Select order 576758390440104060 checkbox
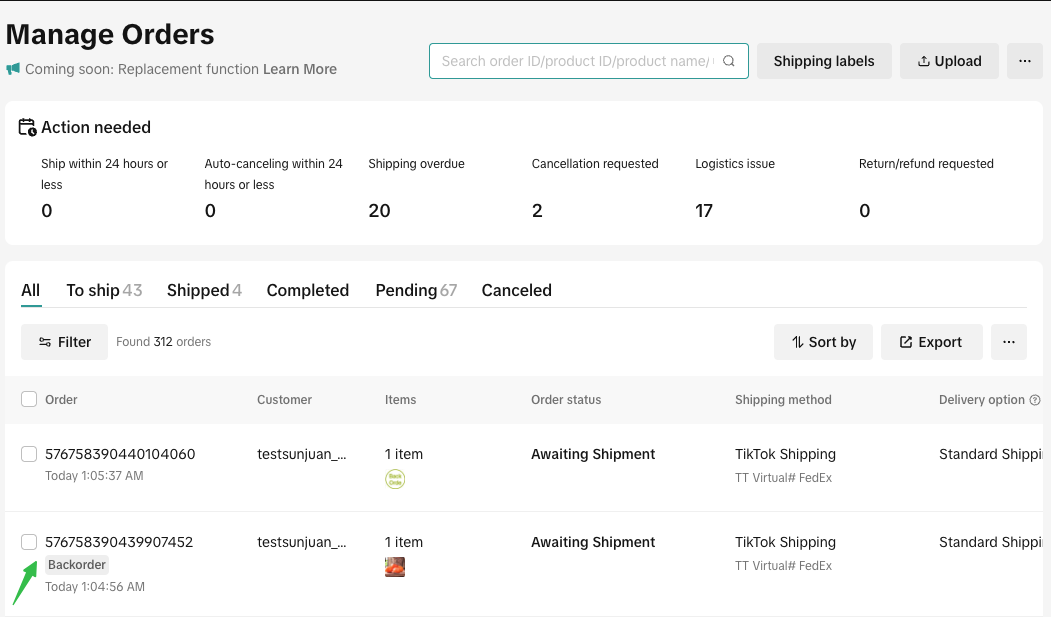1051x617 pixels. (x=29, y=454)
